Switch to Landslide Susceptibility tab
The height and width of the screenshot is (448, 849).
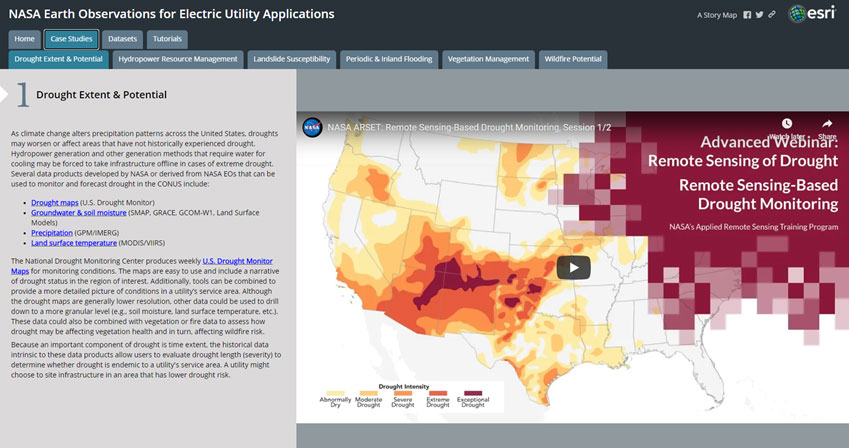[x=292, y=59]
